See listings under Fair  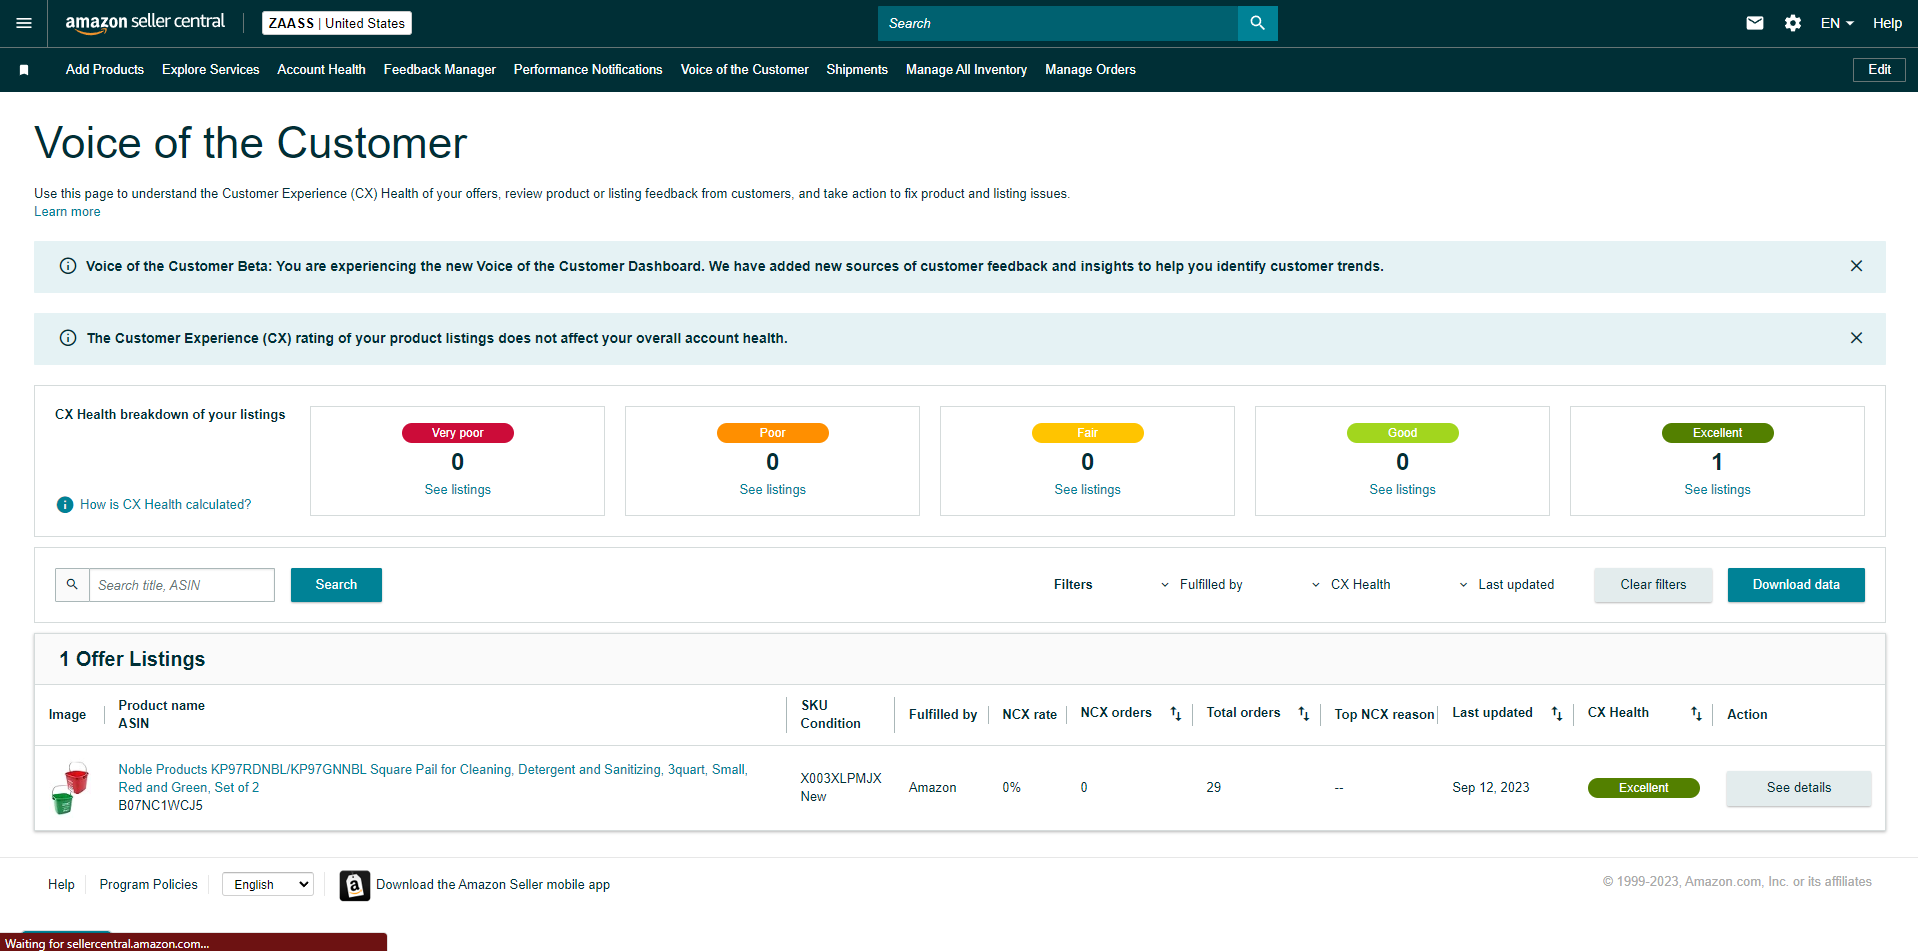1088,490
